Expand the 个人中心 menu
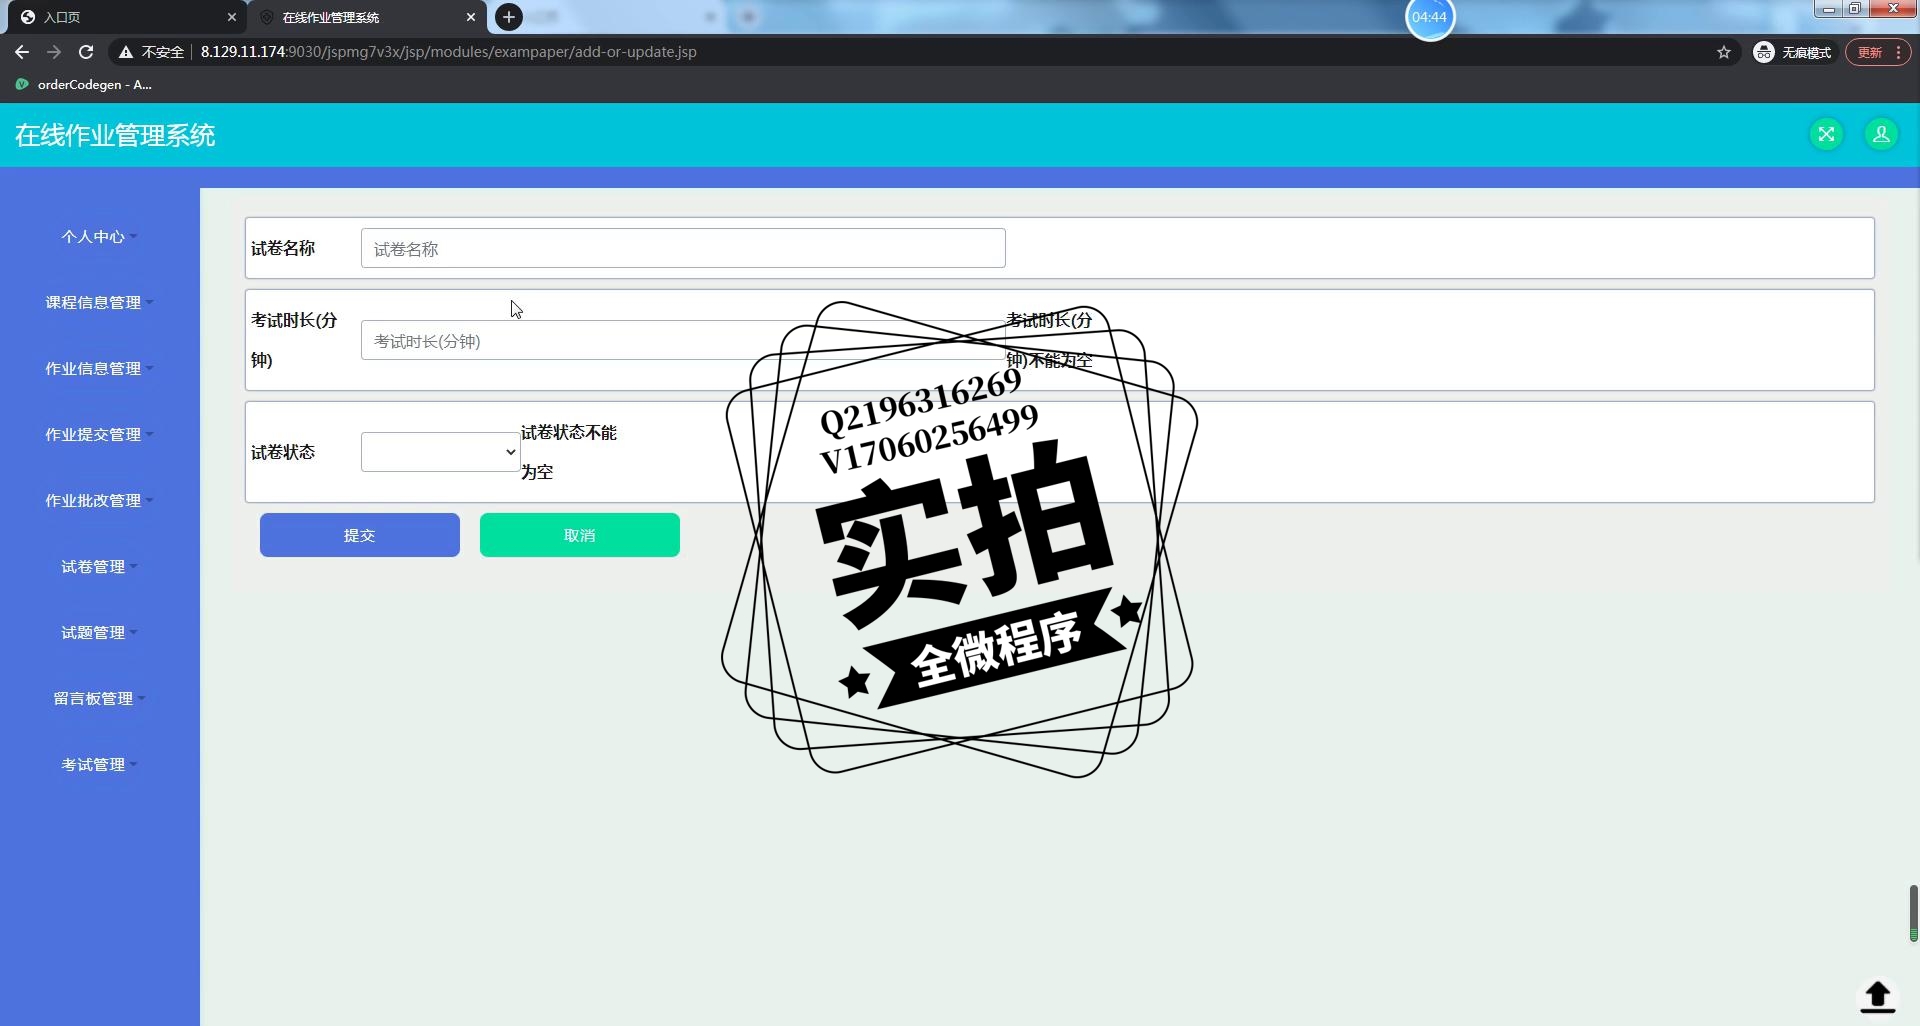The height and width of the screenshot is (1026, 1920). click(99, 237)
